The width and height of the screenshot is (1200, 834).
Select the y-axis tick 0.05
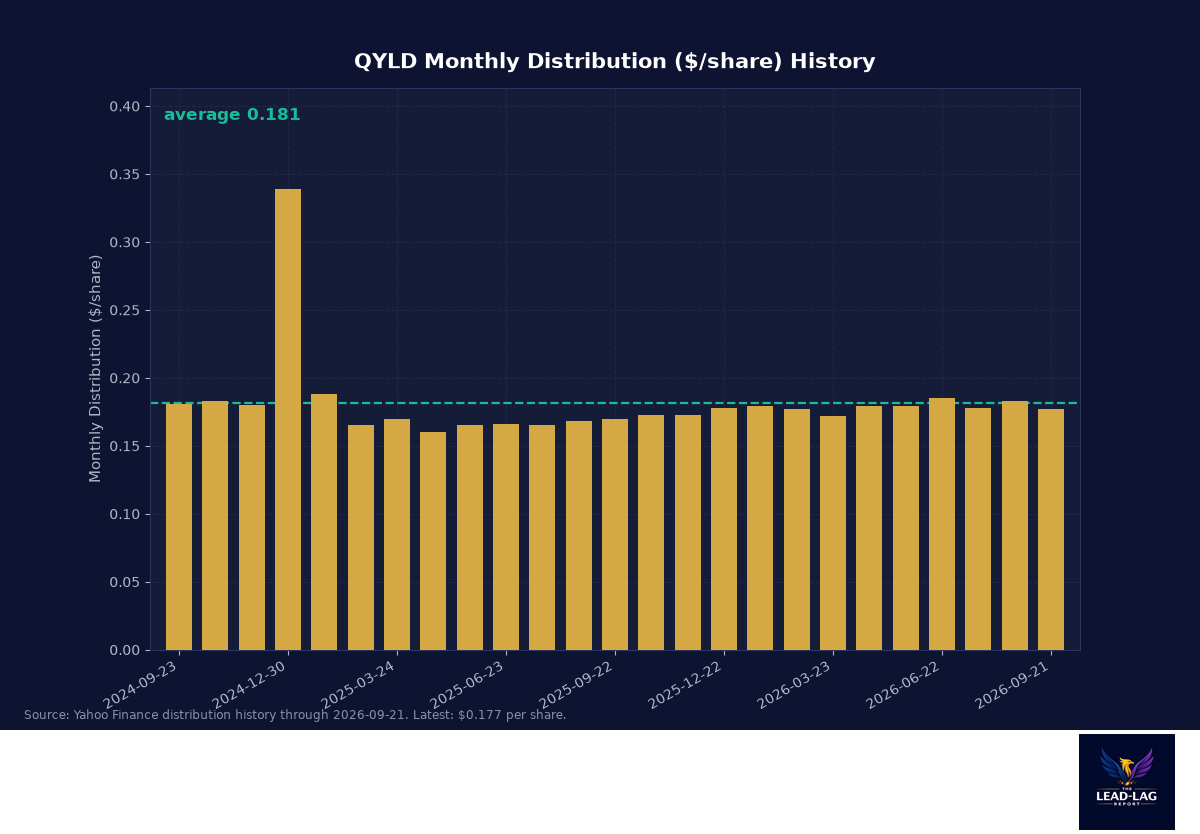tap(124, 583)
